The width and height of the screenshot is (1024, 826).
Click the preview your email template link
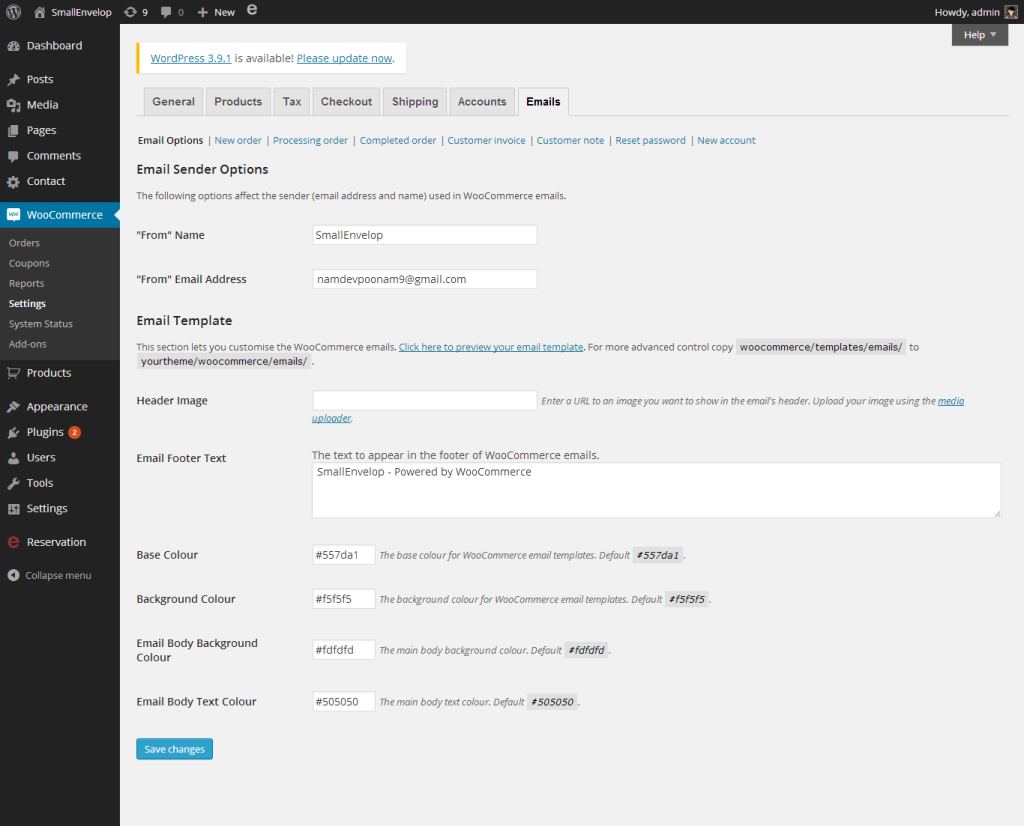pos(491,347)
